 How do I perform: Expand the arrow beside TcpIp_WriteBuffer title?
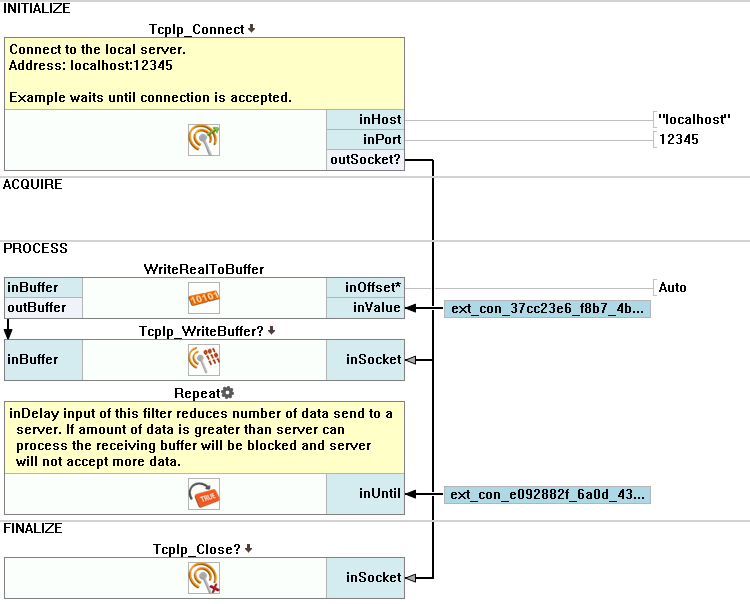tap(272, 330)
